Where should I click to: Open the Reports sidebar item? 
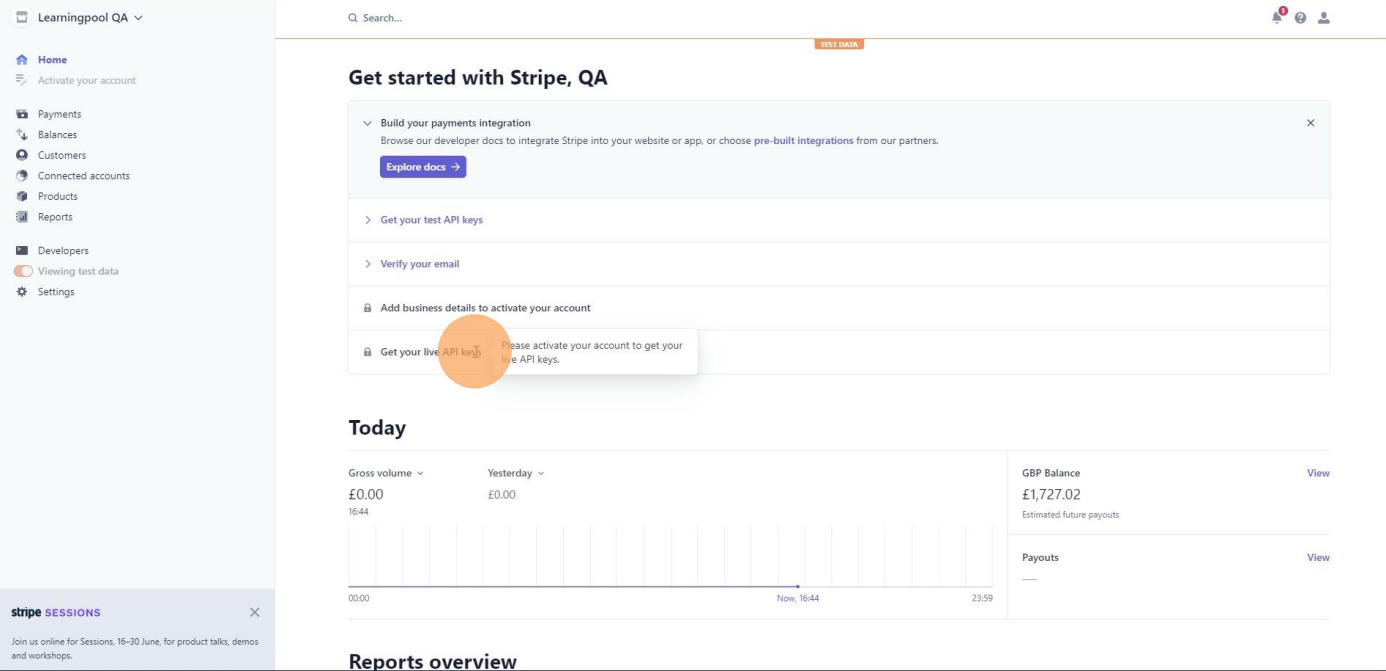[x=55, y=217]
